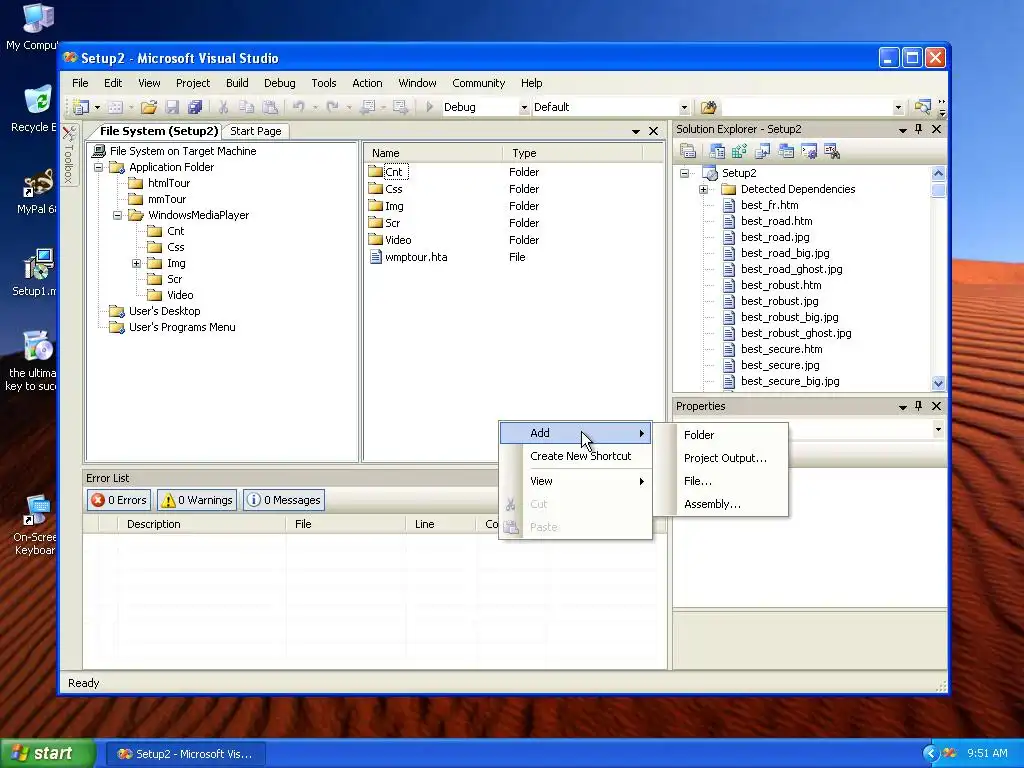This screenshot has height=768, width=1024.
Task: Click the Paste clipboard icon in the main toolbar
Action: point(270,107)
